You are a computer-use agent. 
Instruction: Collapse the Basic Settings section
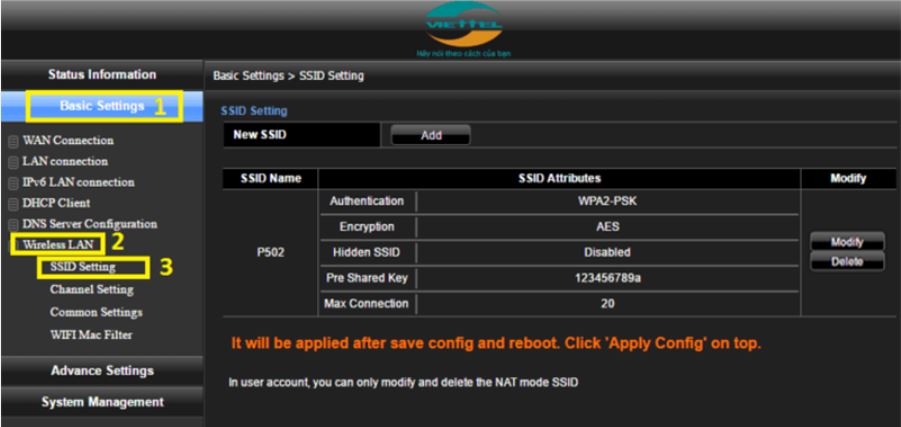coord(103,105)
